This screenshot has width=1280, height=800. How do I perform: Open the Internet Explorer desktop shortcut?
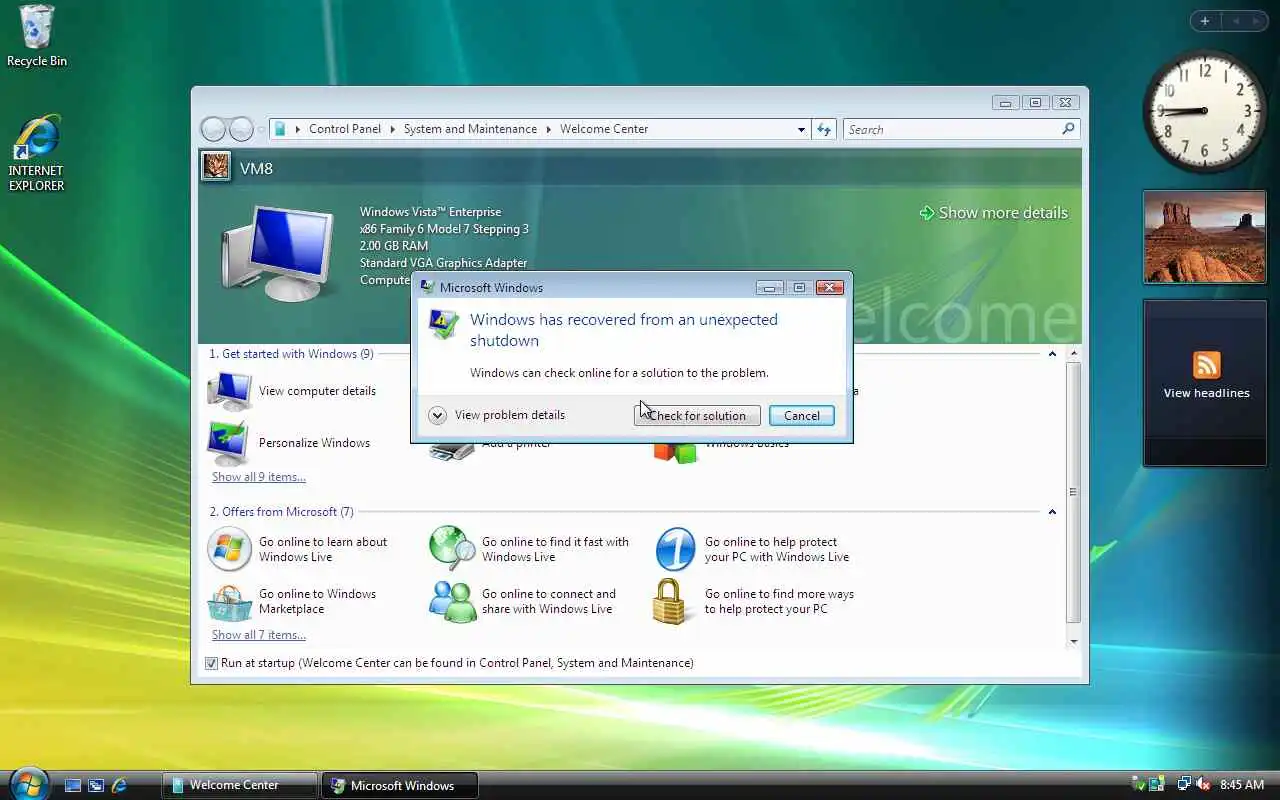click(x=36, y=153)
